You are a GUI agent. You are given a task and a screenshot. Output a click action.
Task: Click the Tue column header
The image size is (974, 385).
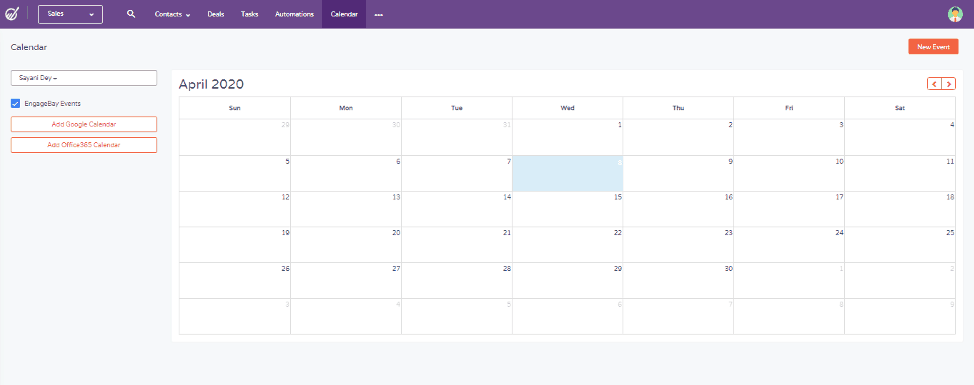pyautogui.click(x=457, y=108)
